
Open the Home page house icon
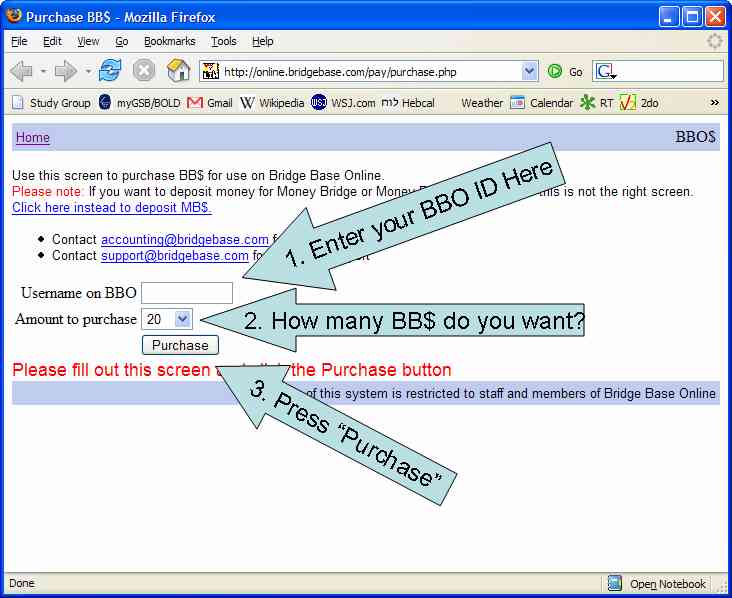click(178, 71)
